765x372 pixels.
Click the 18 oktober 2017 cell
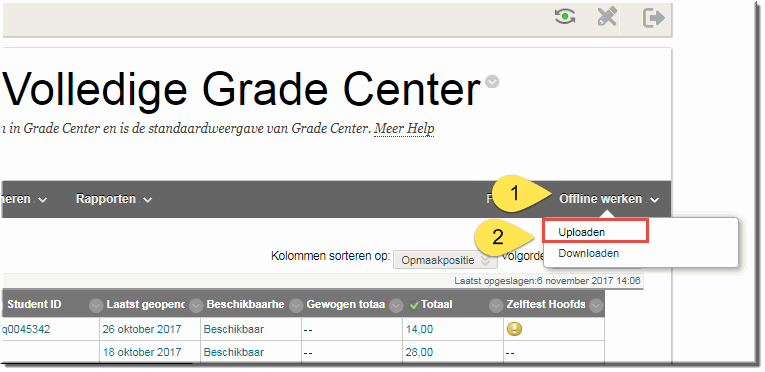pyautogui.click(x=142, y=352)
